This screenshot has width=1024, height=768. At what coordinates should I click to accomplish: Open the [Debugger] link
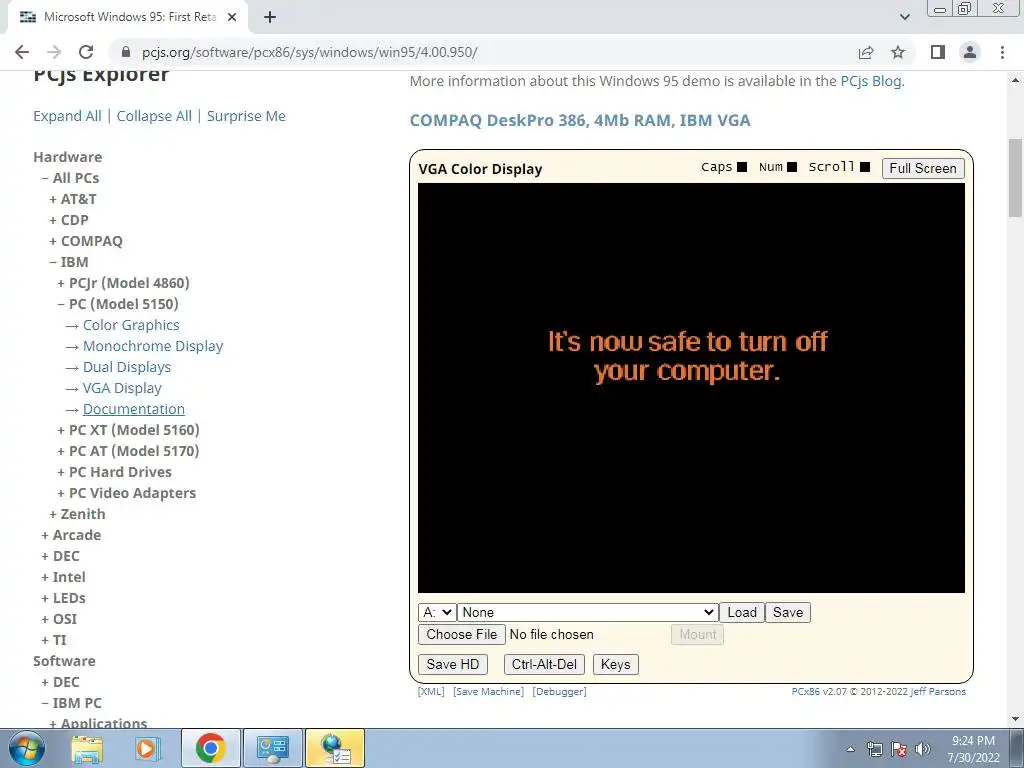pos(559,692)
